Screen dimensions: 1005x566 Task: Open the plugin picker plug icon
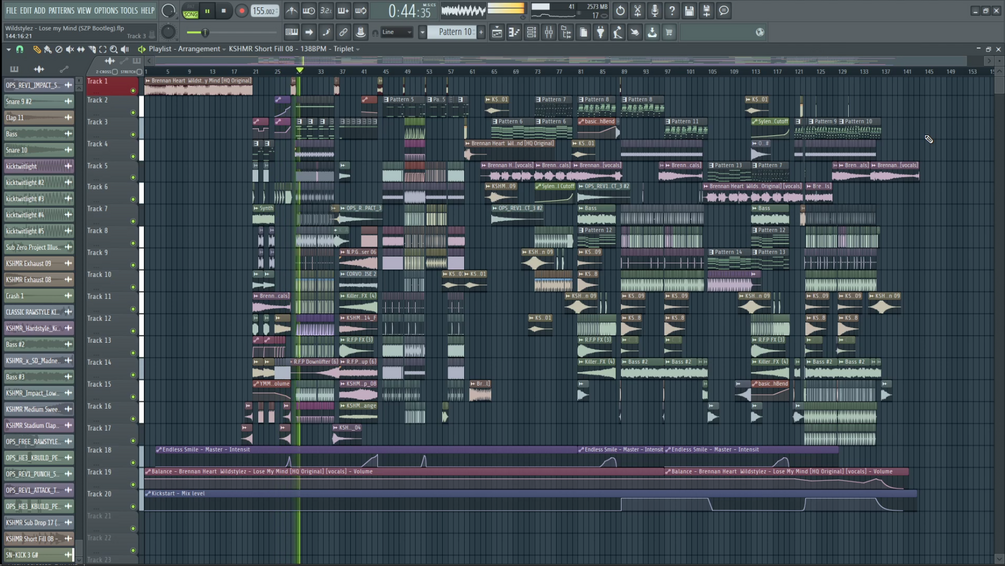601,32
